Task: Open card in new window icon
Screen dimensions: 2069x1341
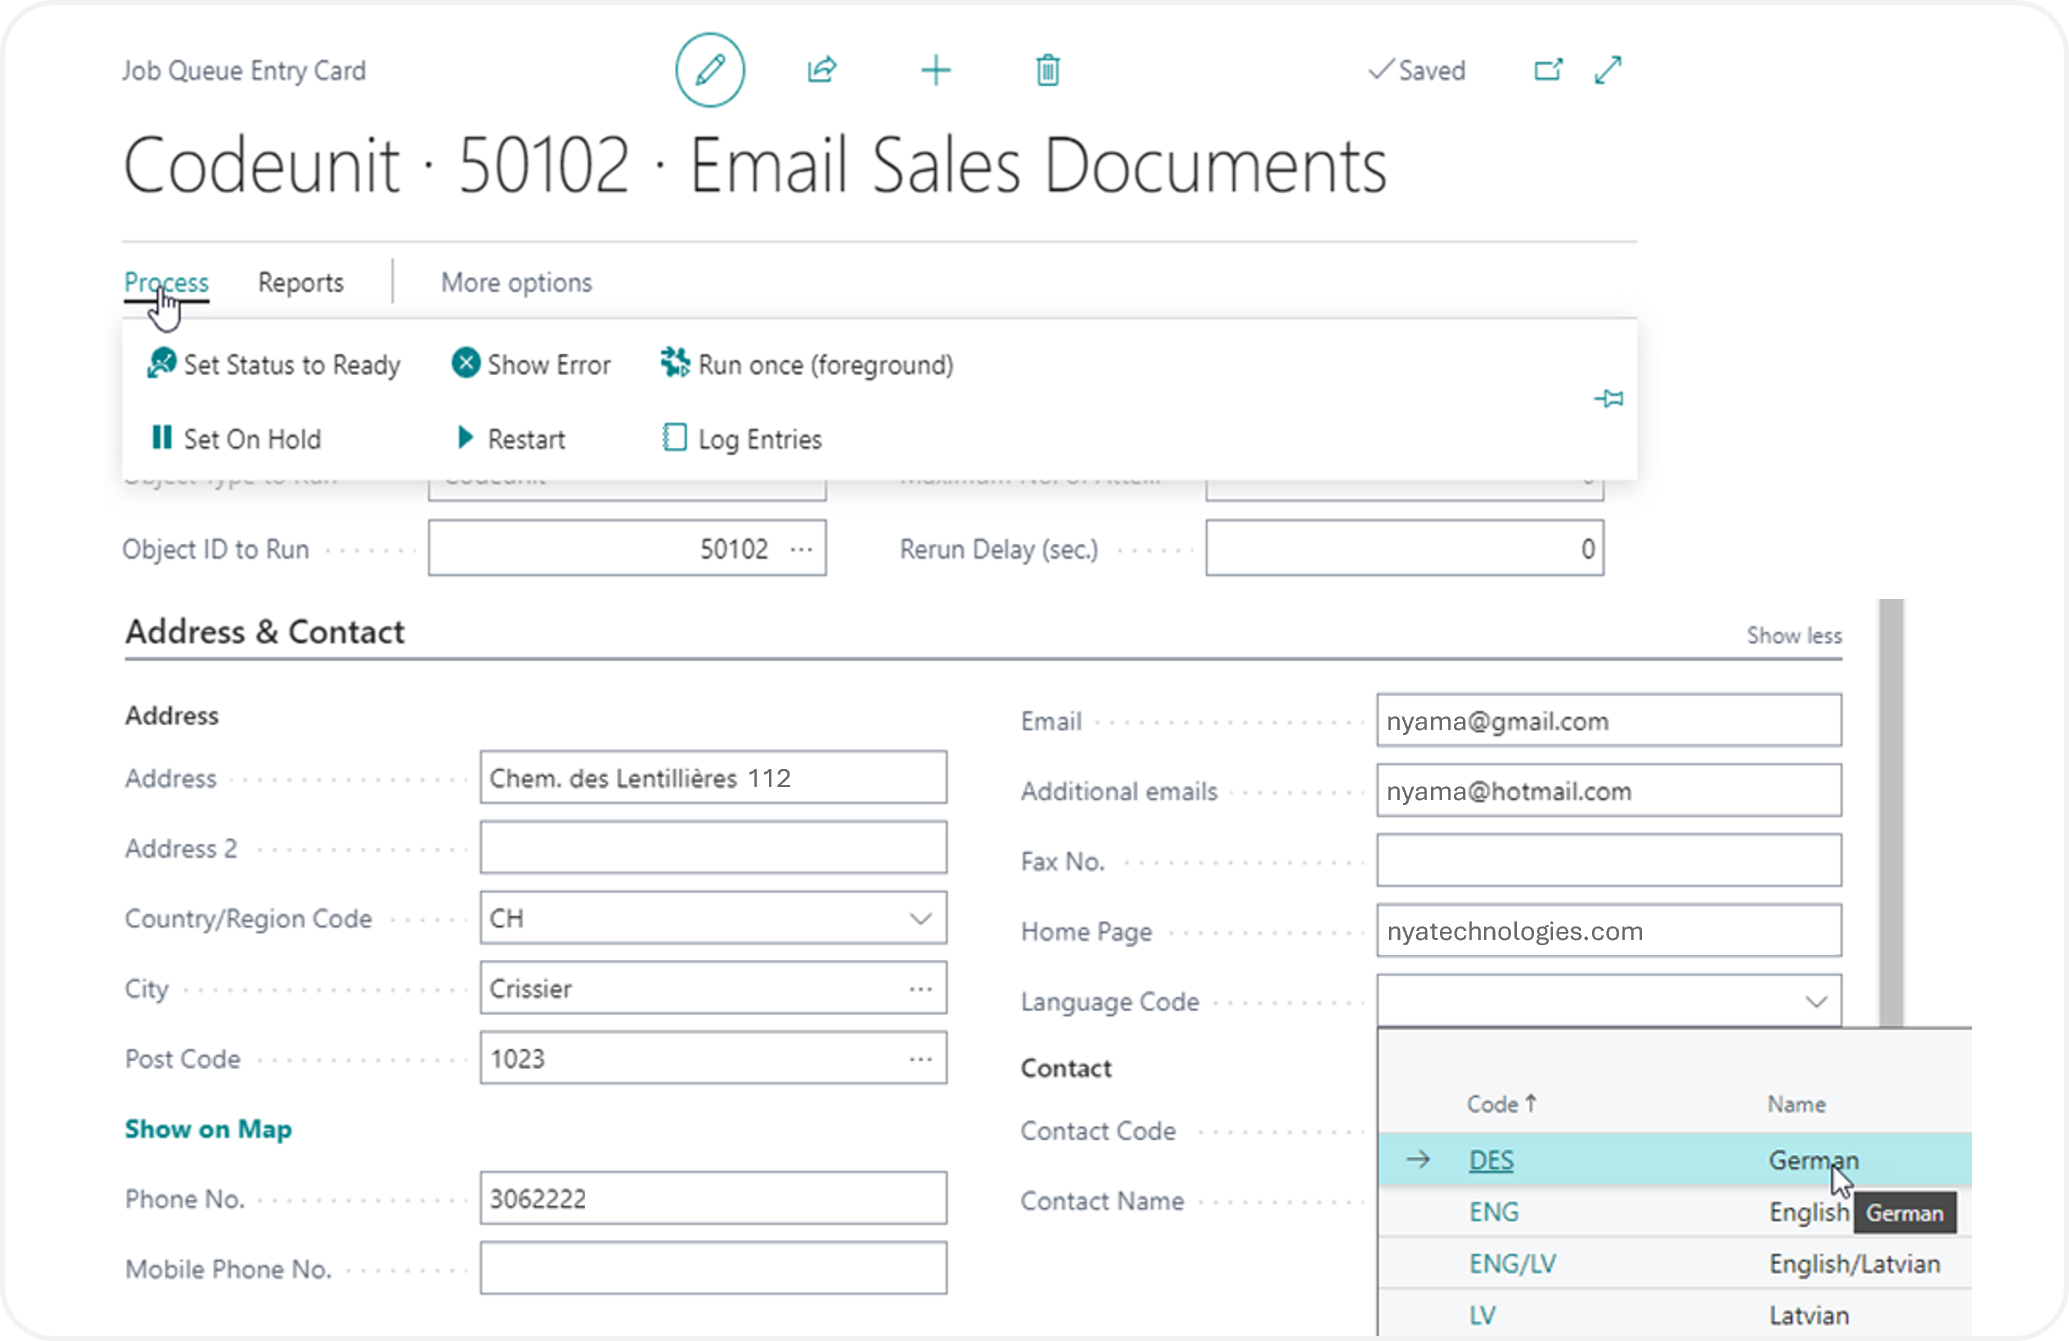Action: click(x=1548, y=70)
